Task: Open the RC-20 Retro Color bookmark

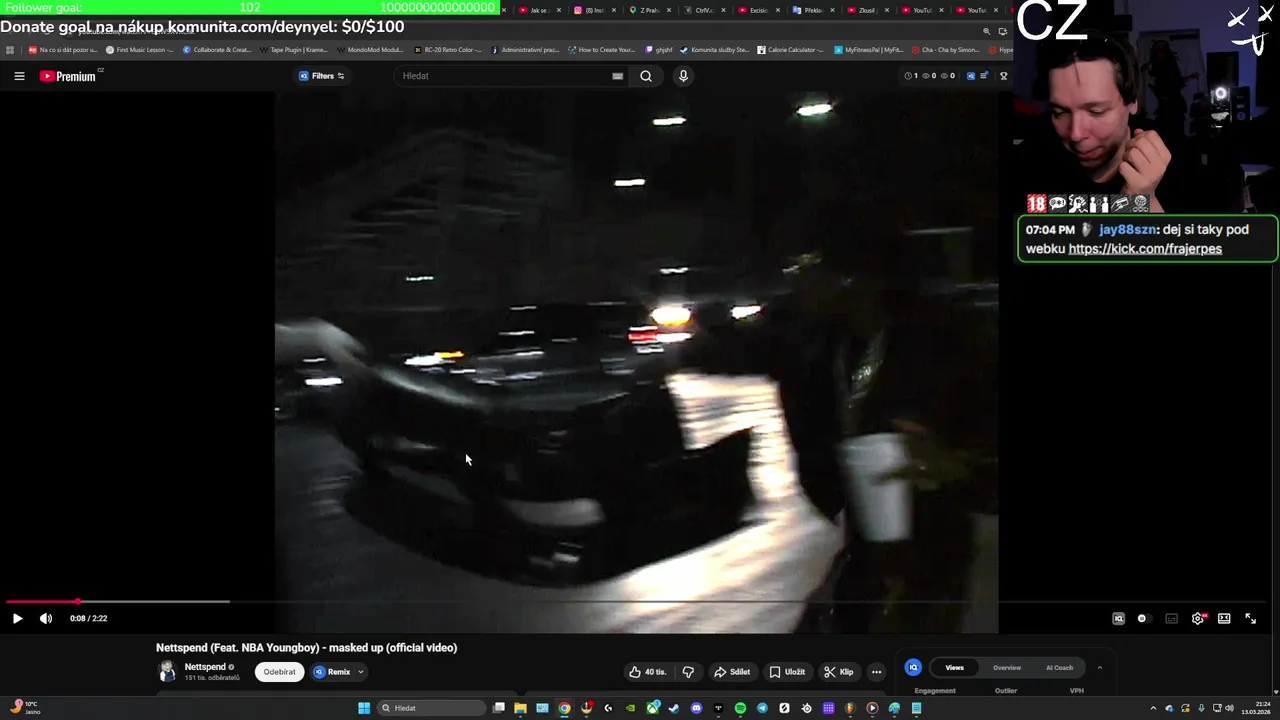Action: (446, 50)
